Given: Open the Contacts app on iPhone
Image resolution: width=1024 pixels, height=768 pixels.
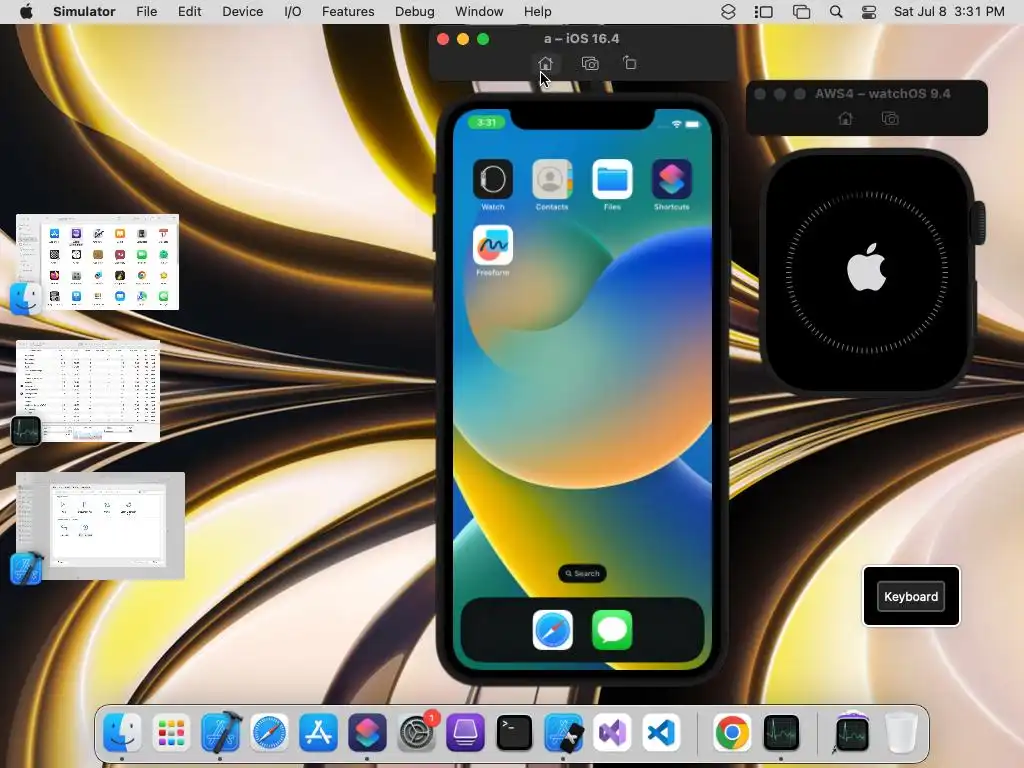Looking at the screenshot, I should point(552,179).
